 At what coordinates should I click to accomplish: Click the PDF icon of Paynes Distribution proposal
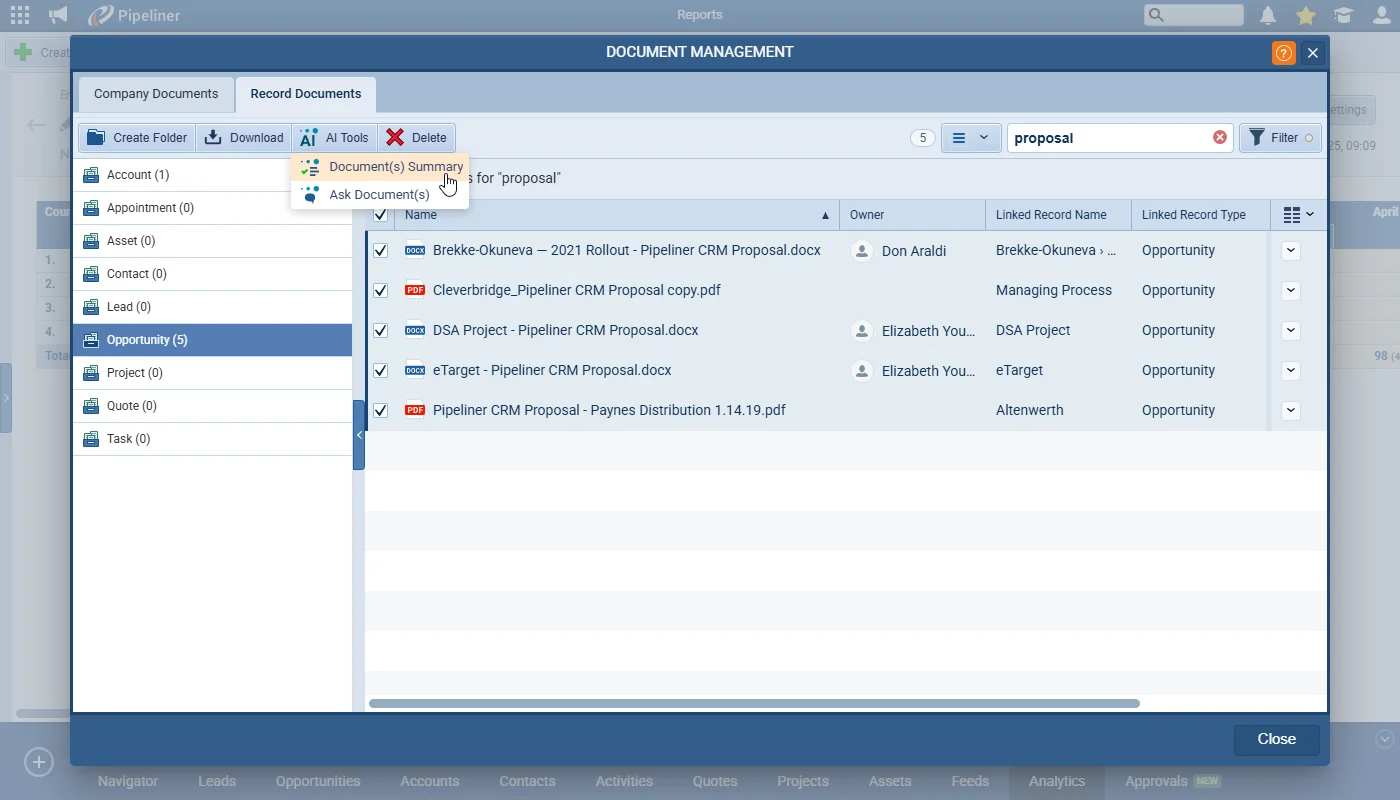coord(415,410)
